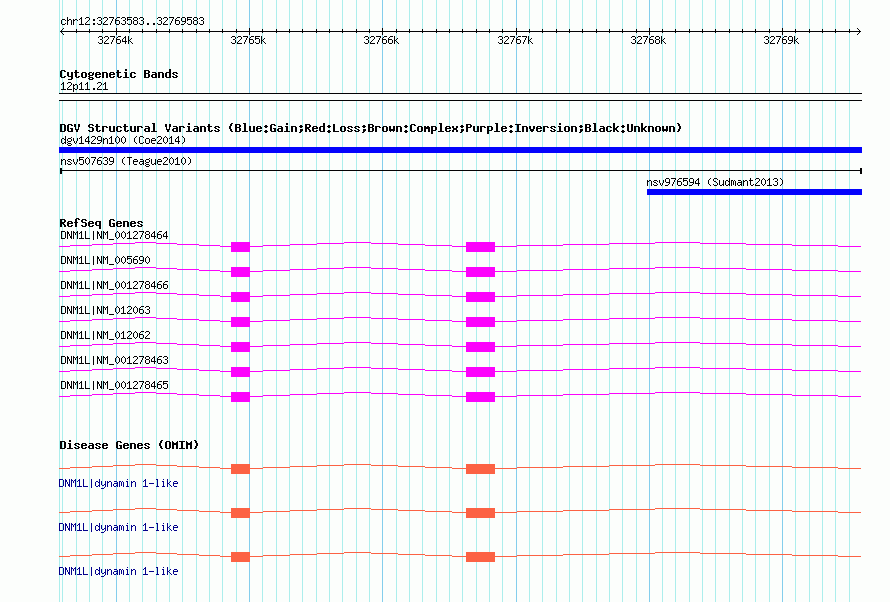Viewport: 890px width, 602px height.
Task: Click the chr12:32763583..32769583 coordinates text
Action: click(132, 21)
